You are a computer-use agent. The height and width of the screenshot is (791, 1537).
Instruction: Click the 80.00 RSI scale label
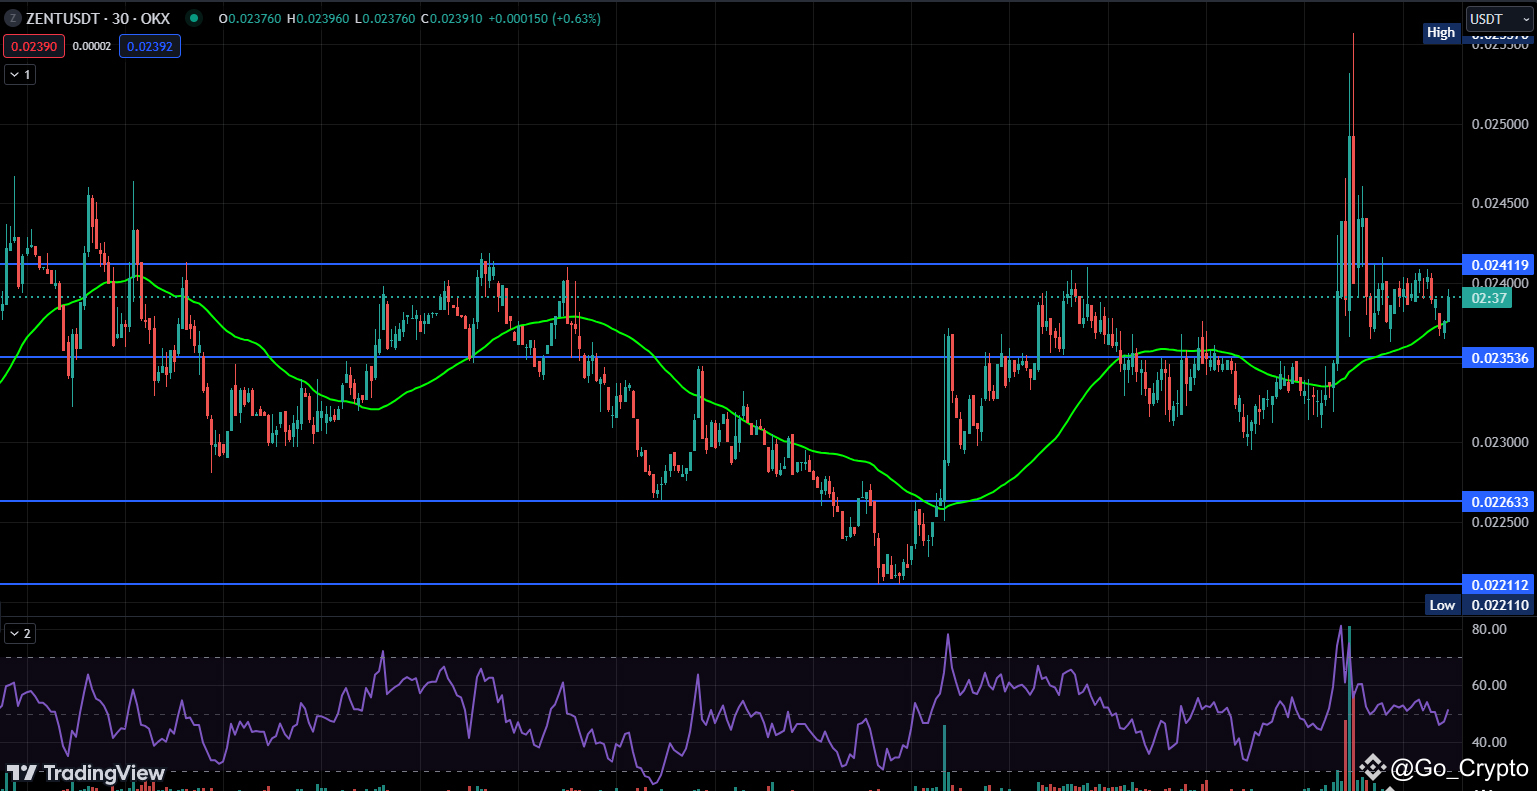(1490, 629)
